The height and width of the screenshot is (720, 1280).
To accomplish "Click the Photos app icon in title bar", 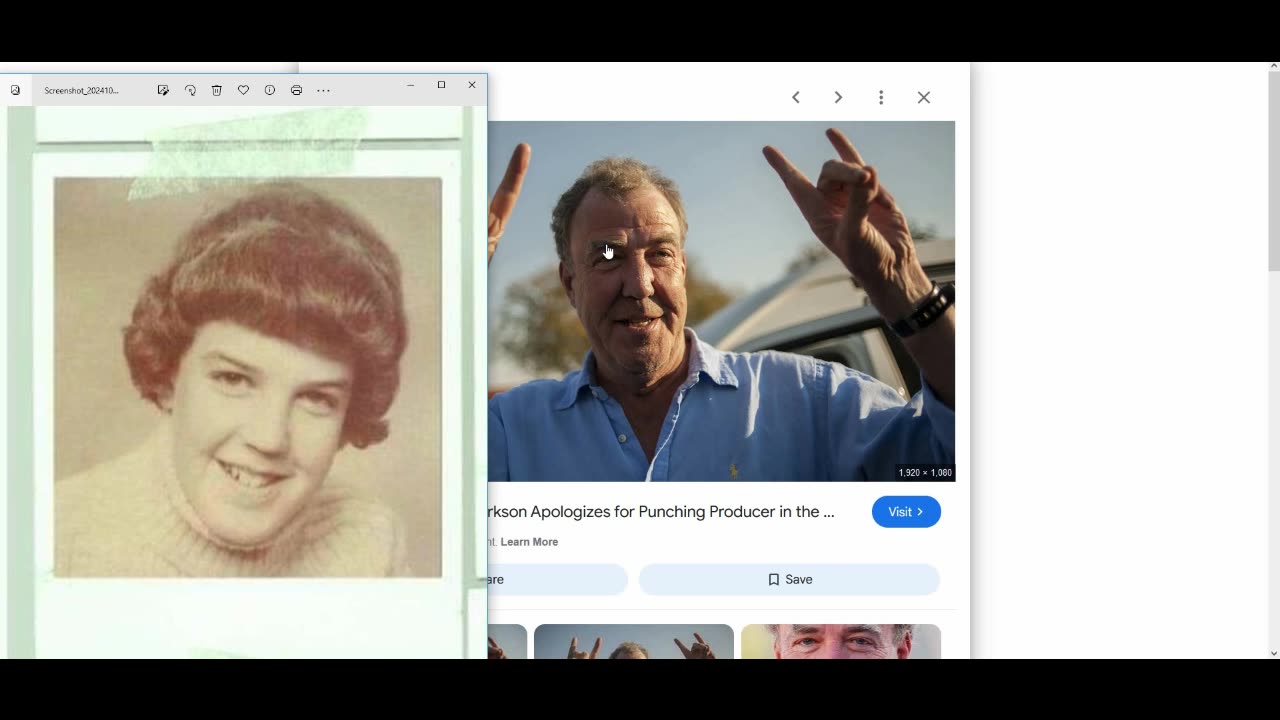I will [x=15, y=90].
